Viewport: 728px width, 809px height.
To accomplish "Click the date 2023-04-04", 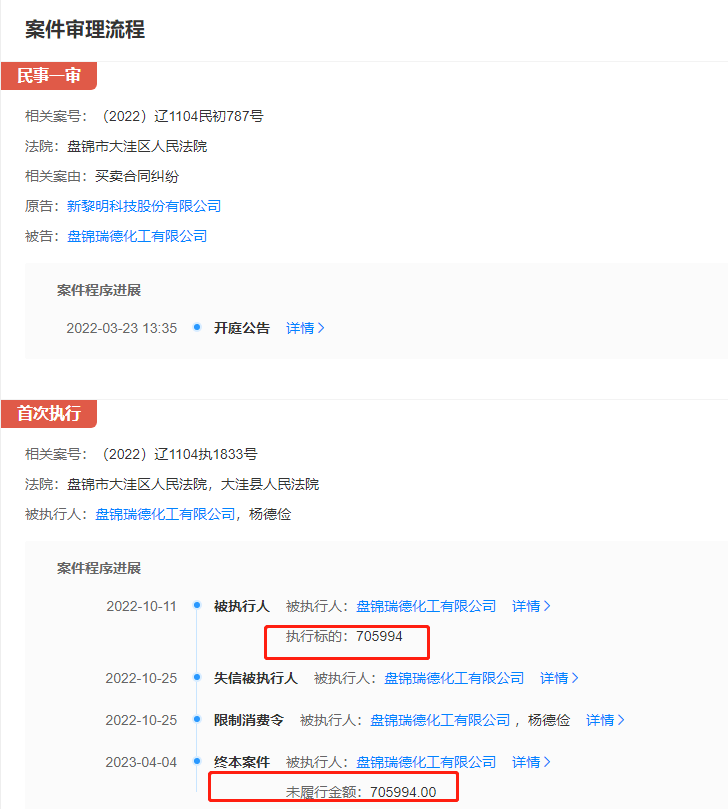I will [x=141, y=763].
